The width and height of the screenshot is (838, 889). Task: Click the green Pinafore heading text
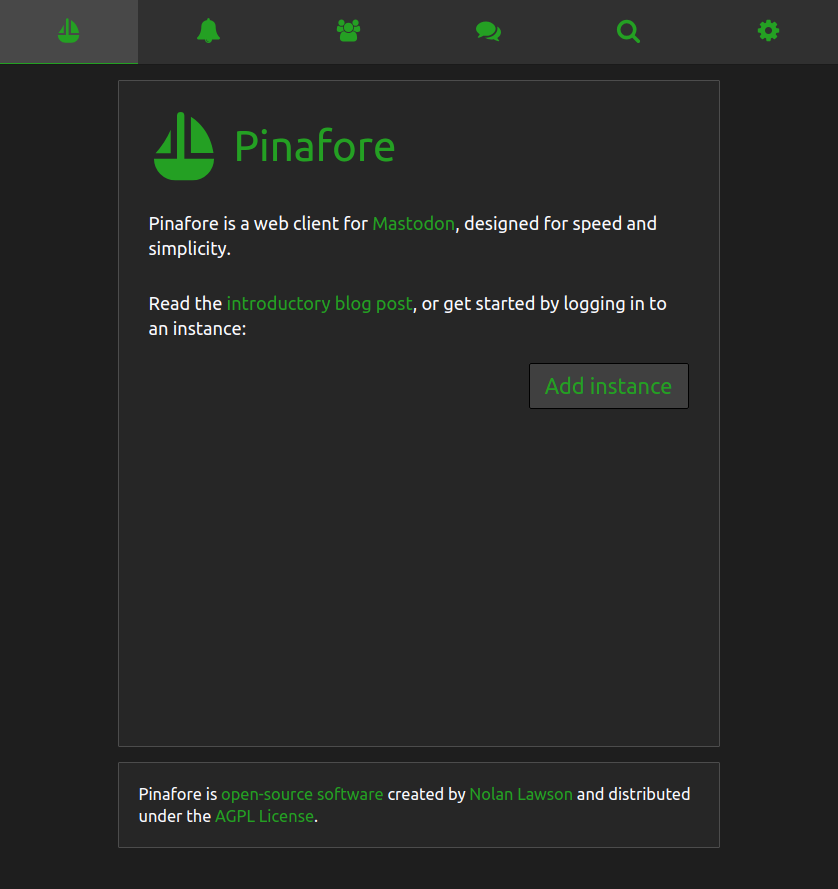pos(315,146)
